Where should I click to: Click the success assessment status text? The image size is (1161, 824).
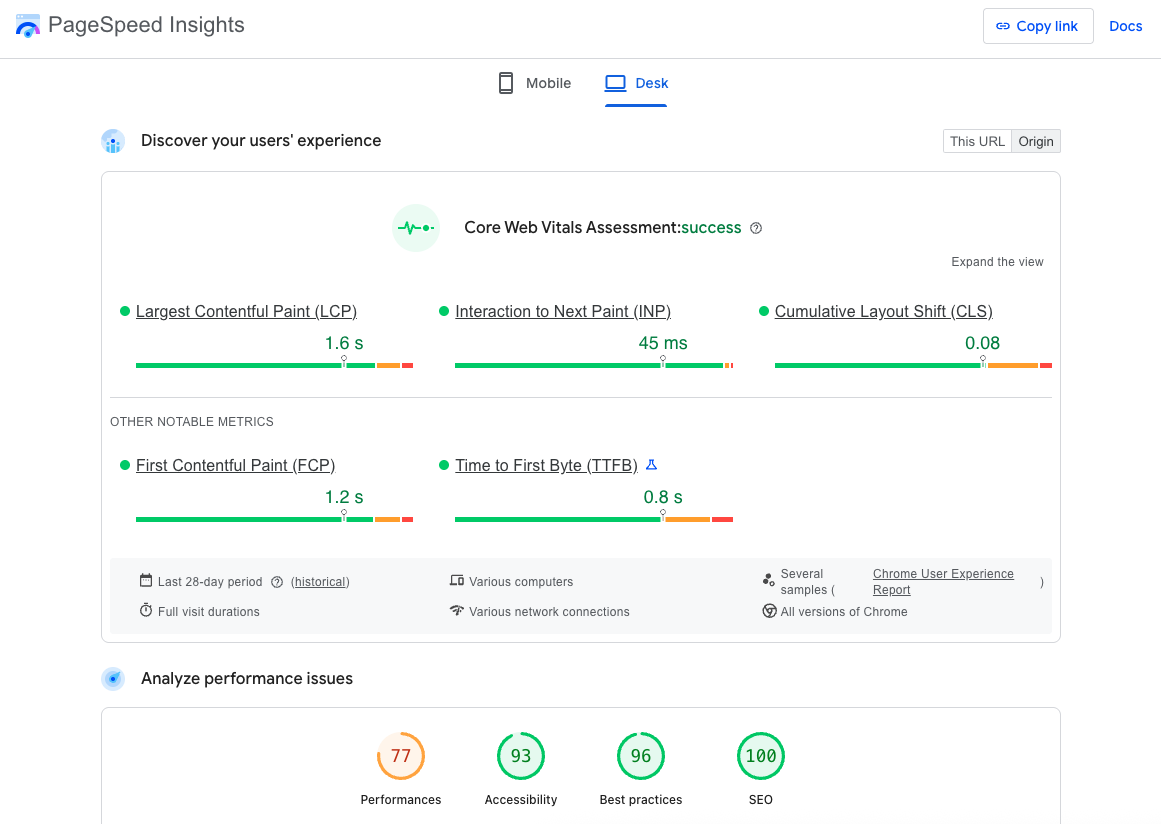tap(711, 228)
